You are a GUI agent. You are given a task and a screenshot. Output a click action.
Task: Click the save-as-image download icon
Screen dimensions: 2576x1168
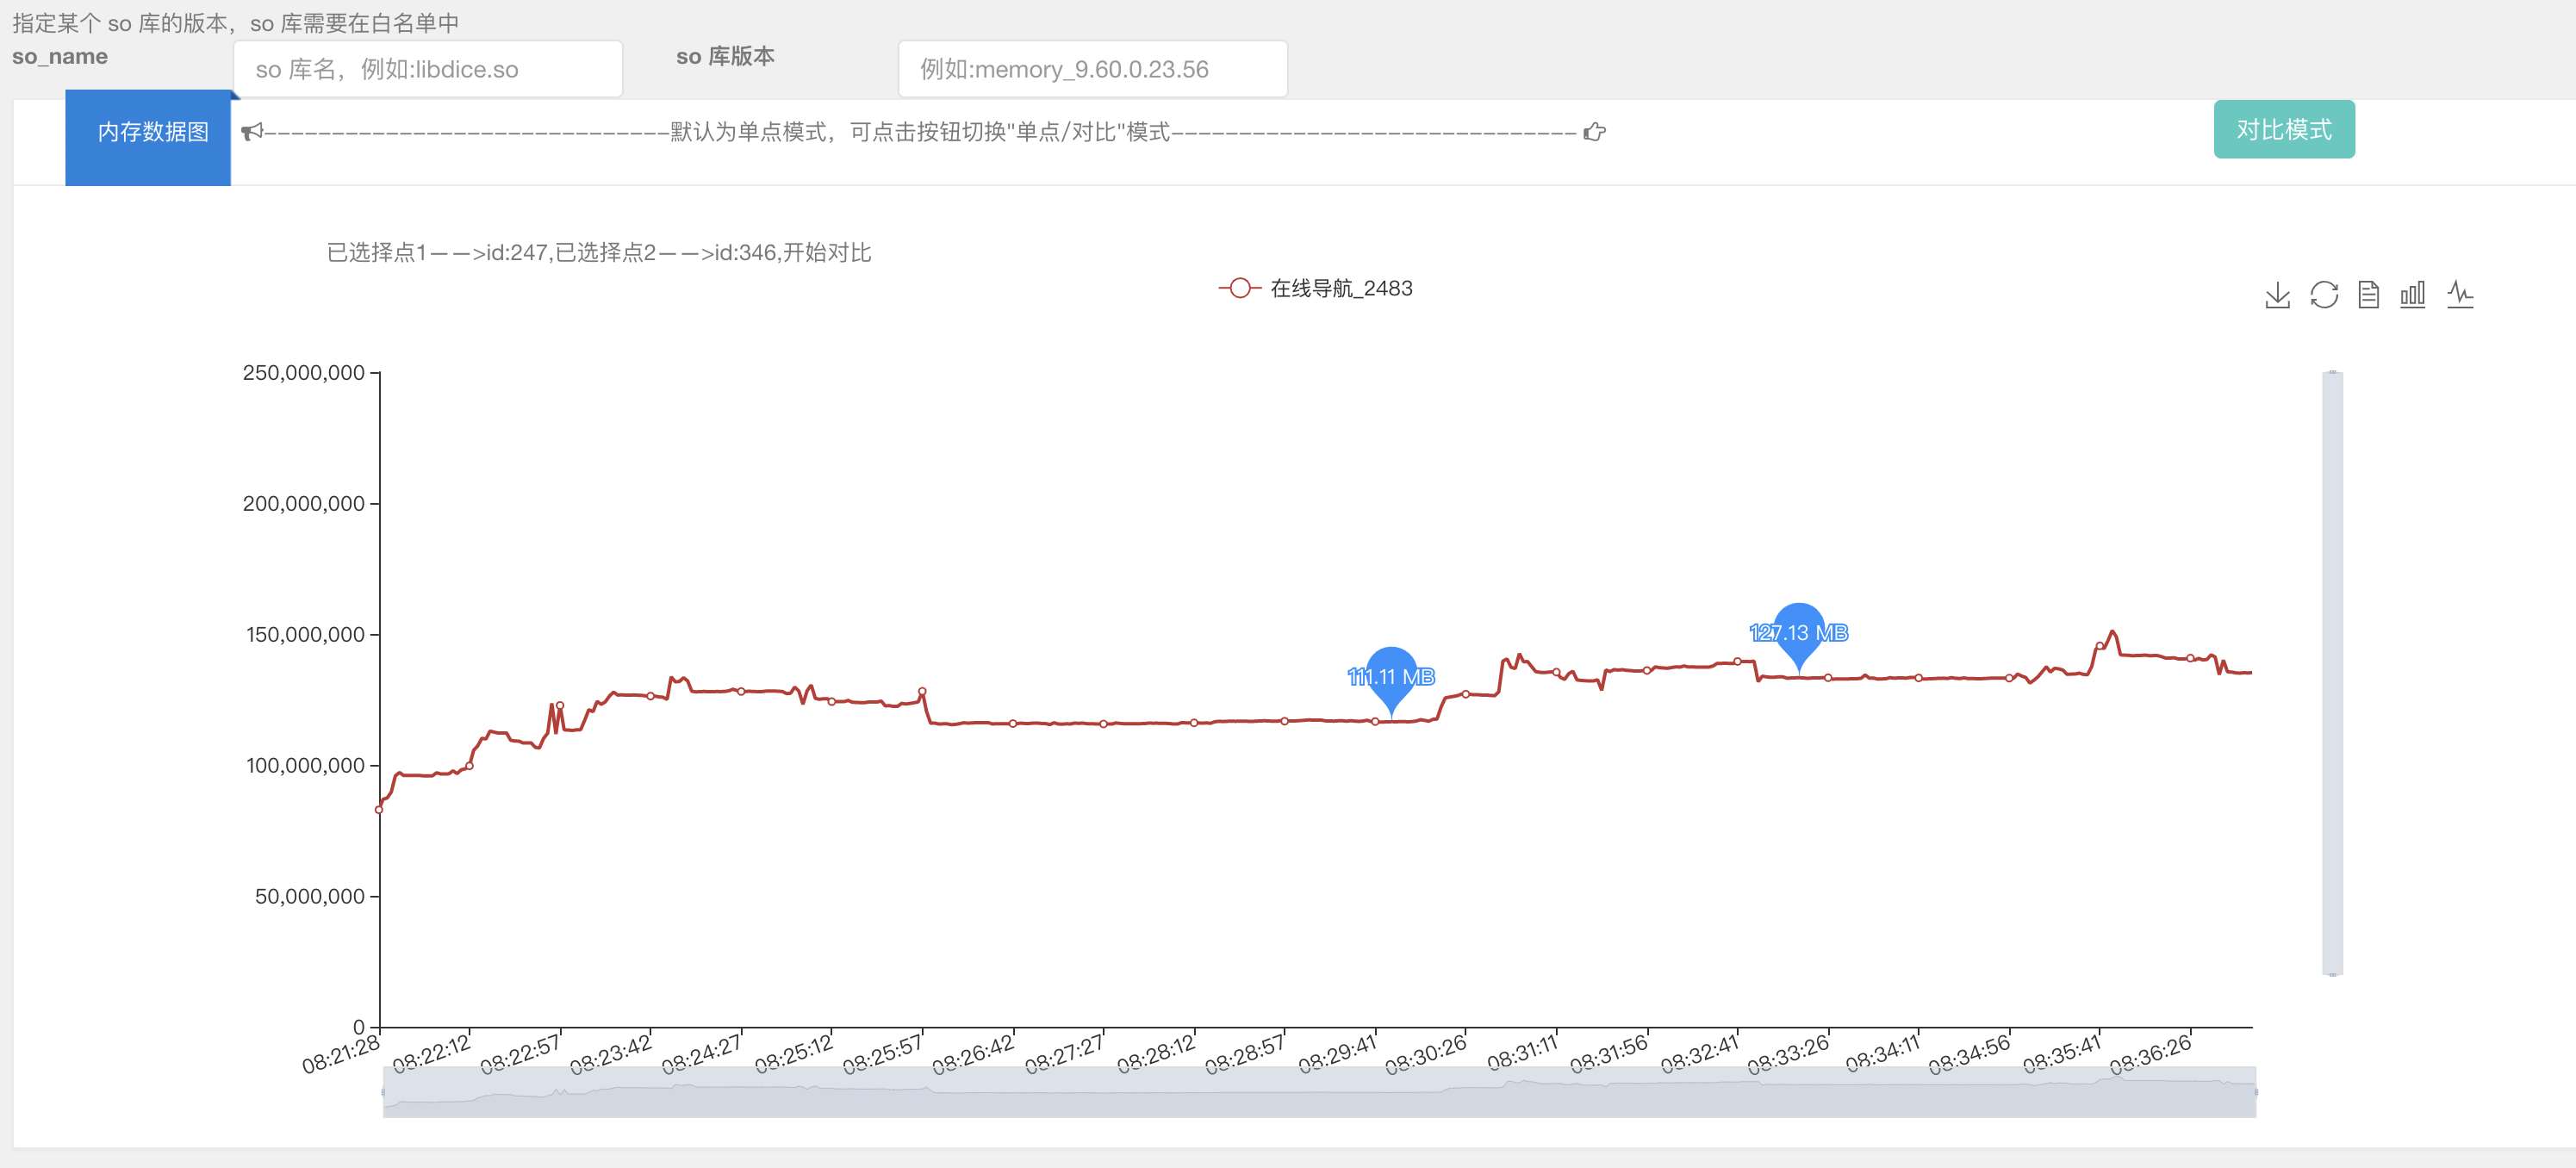click(2277, 295)
